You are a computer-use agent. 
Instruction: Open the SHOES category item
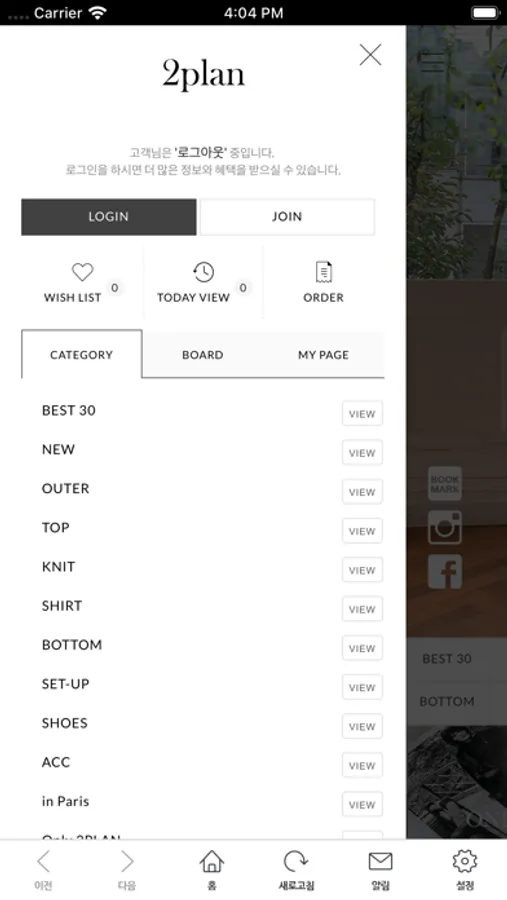65,723
